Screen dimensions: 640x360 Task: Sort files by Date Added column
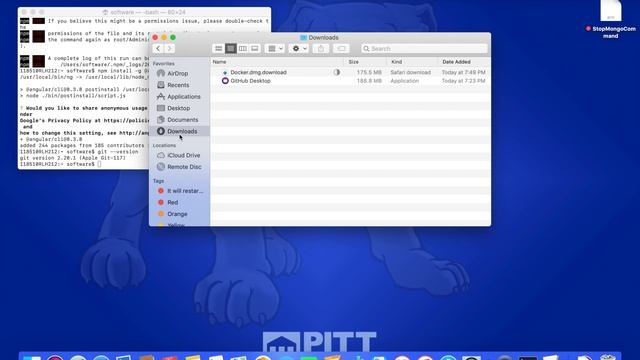click(x=456, y=62)
